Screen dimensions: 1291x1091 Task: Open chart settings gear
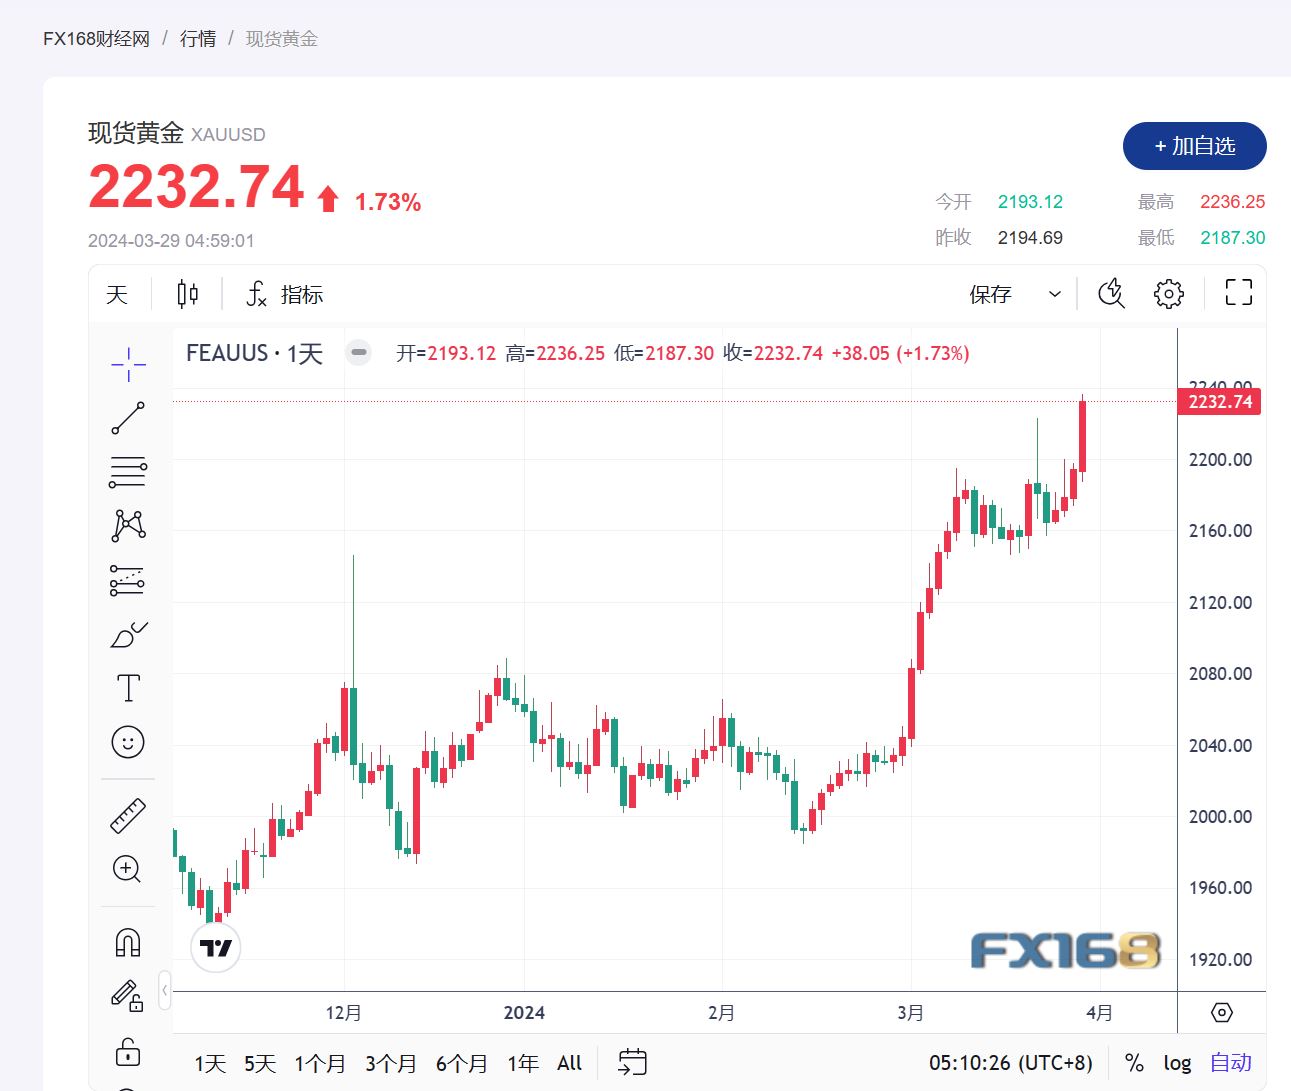pos(1168,293)
